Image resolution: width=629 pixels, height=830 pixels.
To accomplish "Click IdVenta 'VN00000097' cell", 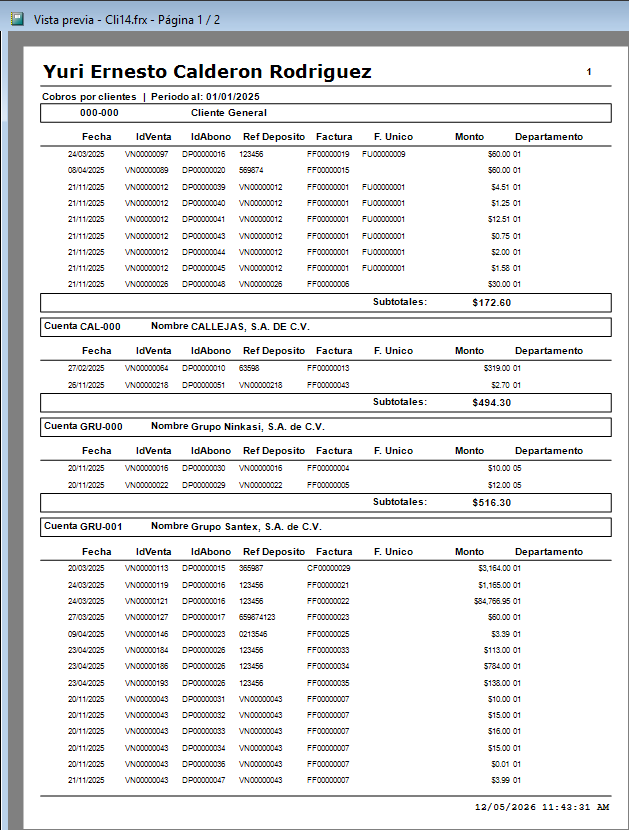I will point(146,155).
